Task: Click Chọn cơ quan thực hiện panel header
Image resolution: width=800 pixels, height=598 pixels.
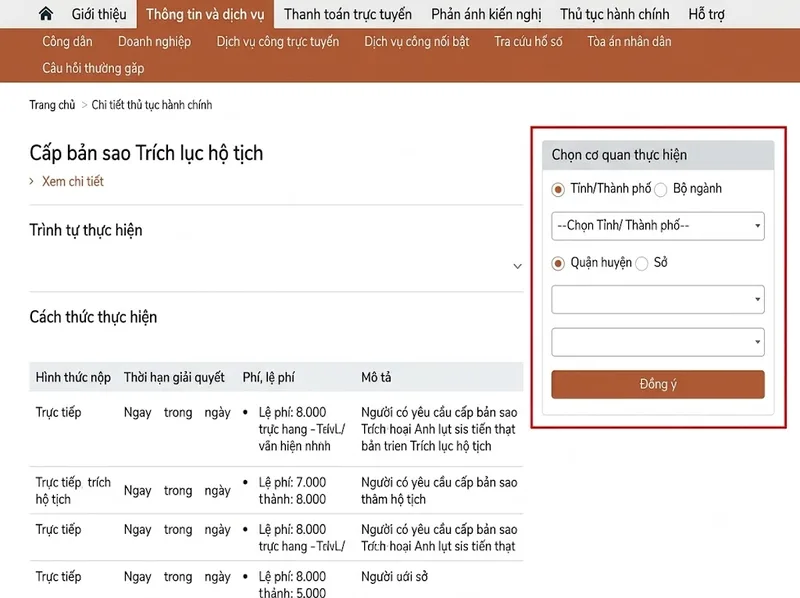Action: [658, 155]
